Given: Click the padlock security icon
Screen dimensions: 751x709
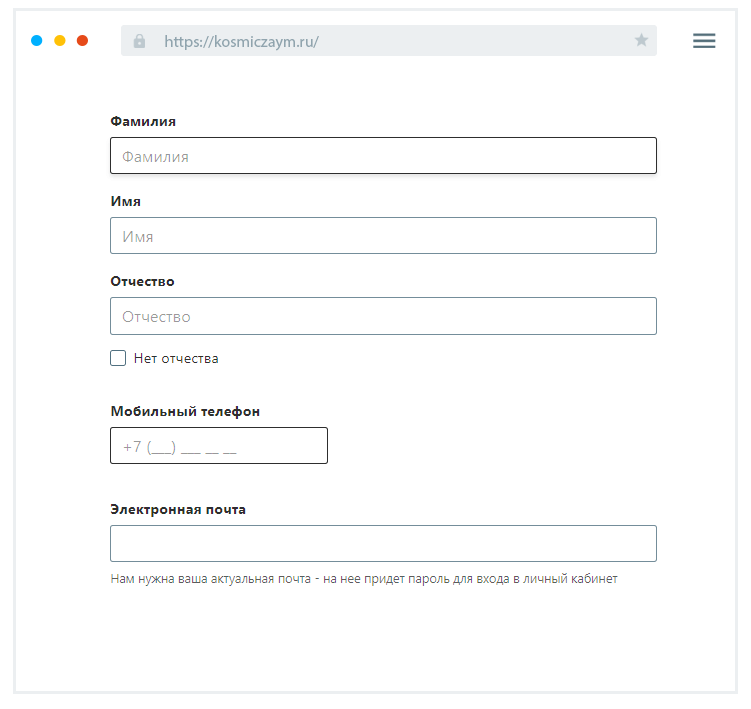Looking at the screenshot, I should point(139,41).
